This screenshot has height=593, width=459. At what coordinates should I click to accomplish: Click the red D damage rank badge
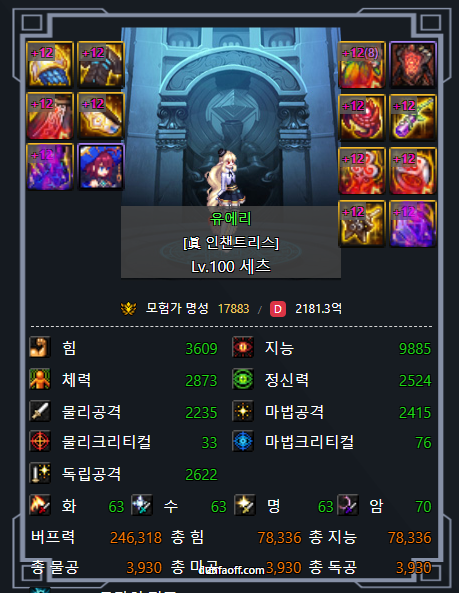click(x=278, y=309)
